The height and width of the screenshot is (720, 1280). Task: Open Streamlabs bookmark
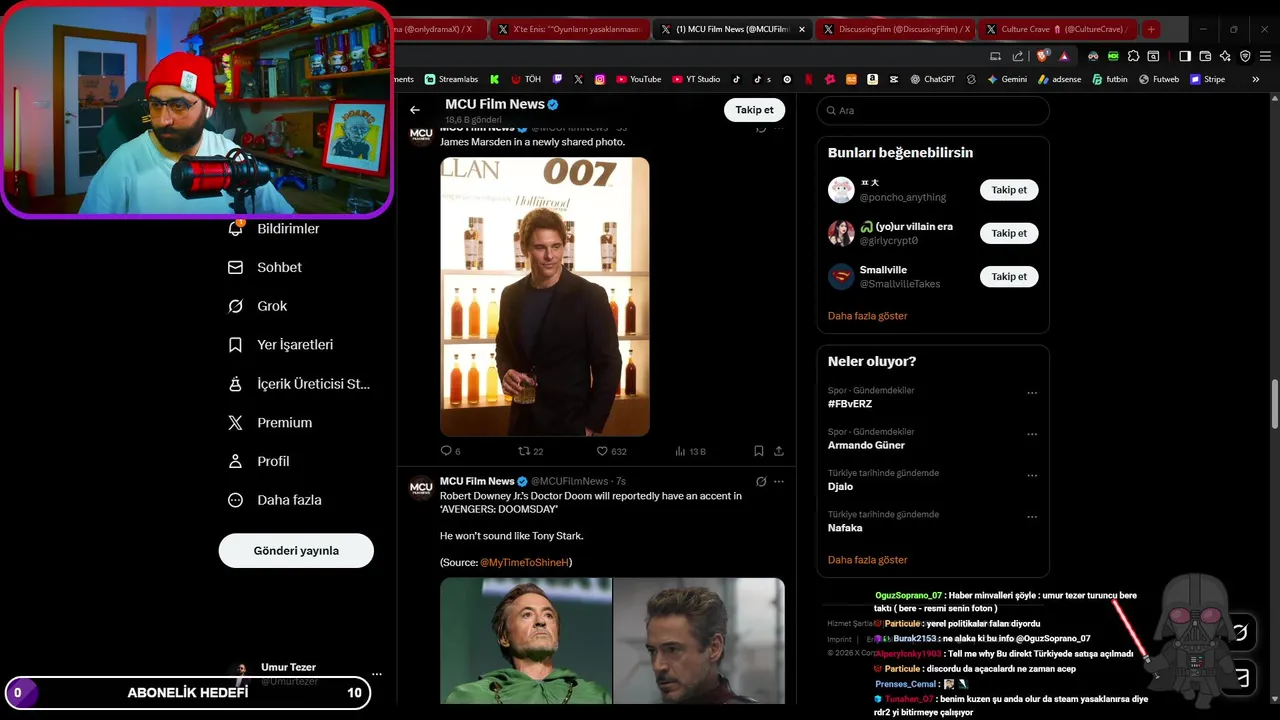pyautogui.click(x=451, y=79)
